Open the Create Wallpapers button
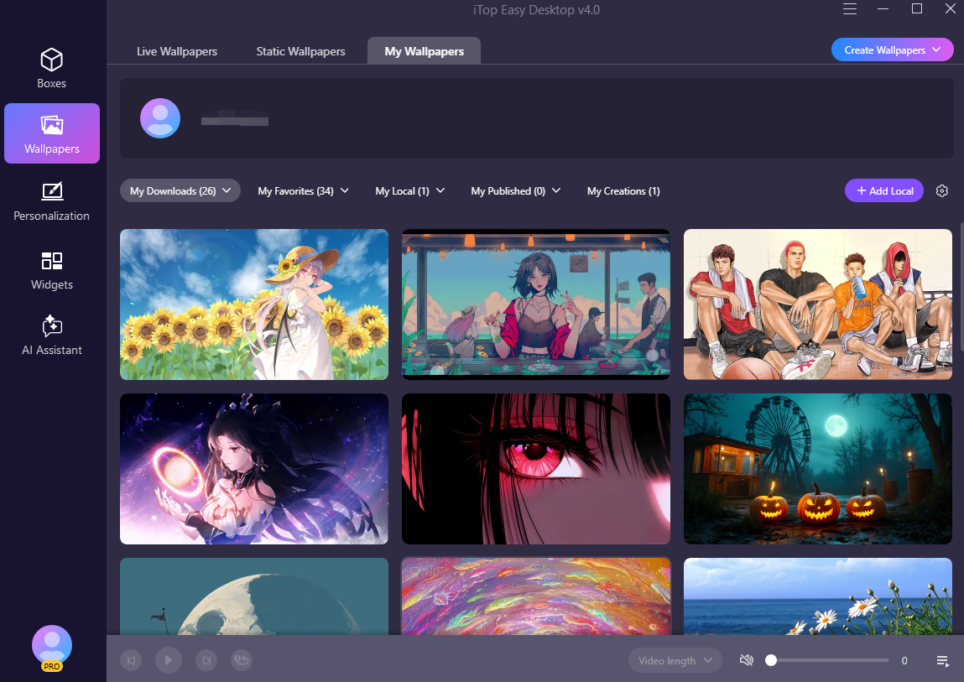Image resolution: width=964 pixels, height=682 pixels. [x=892, y=50]
